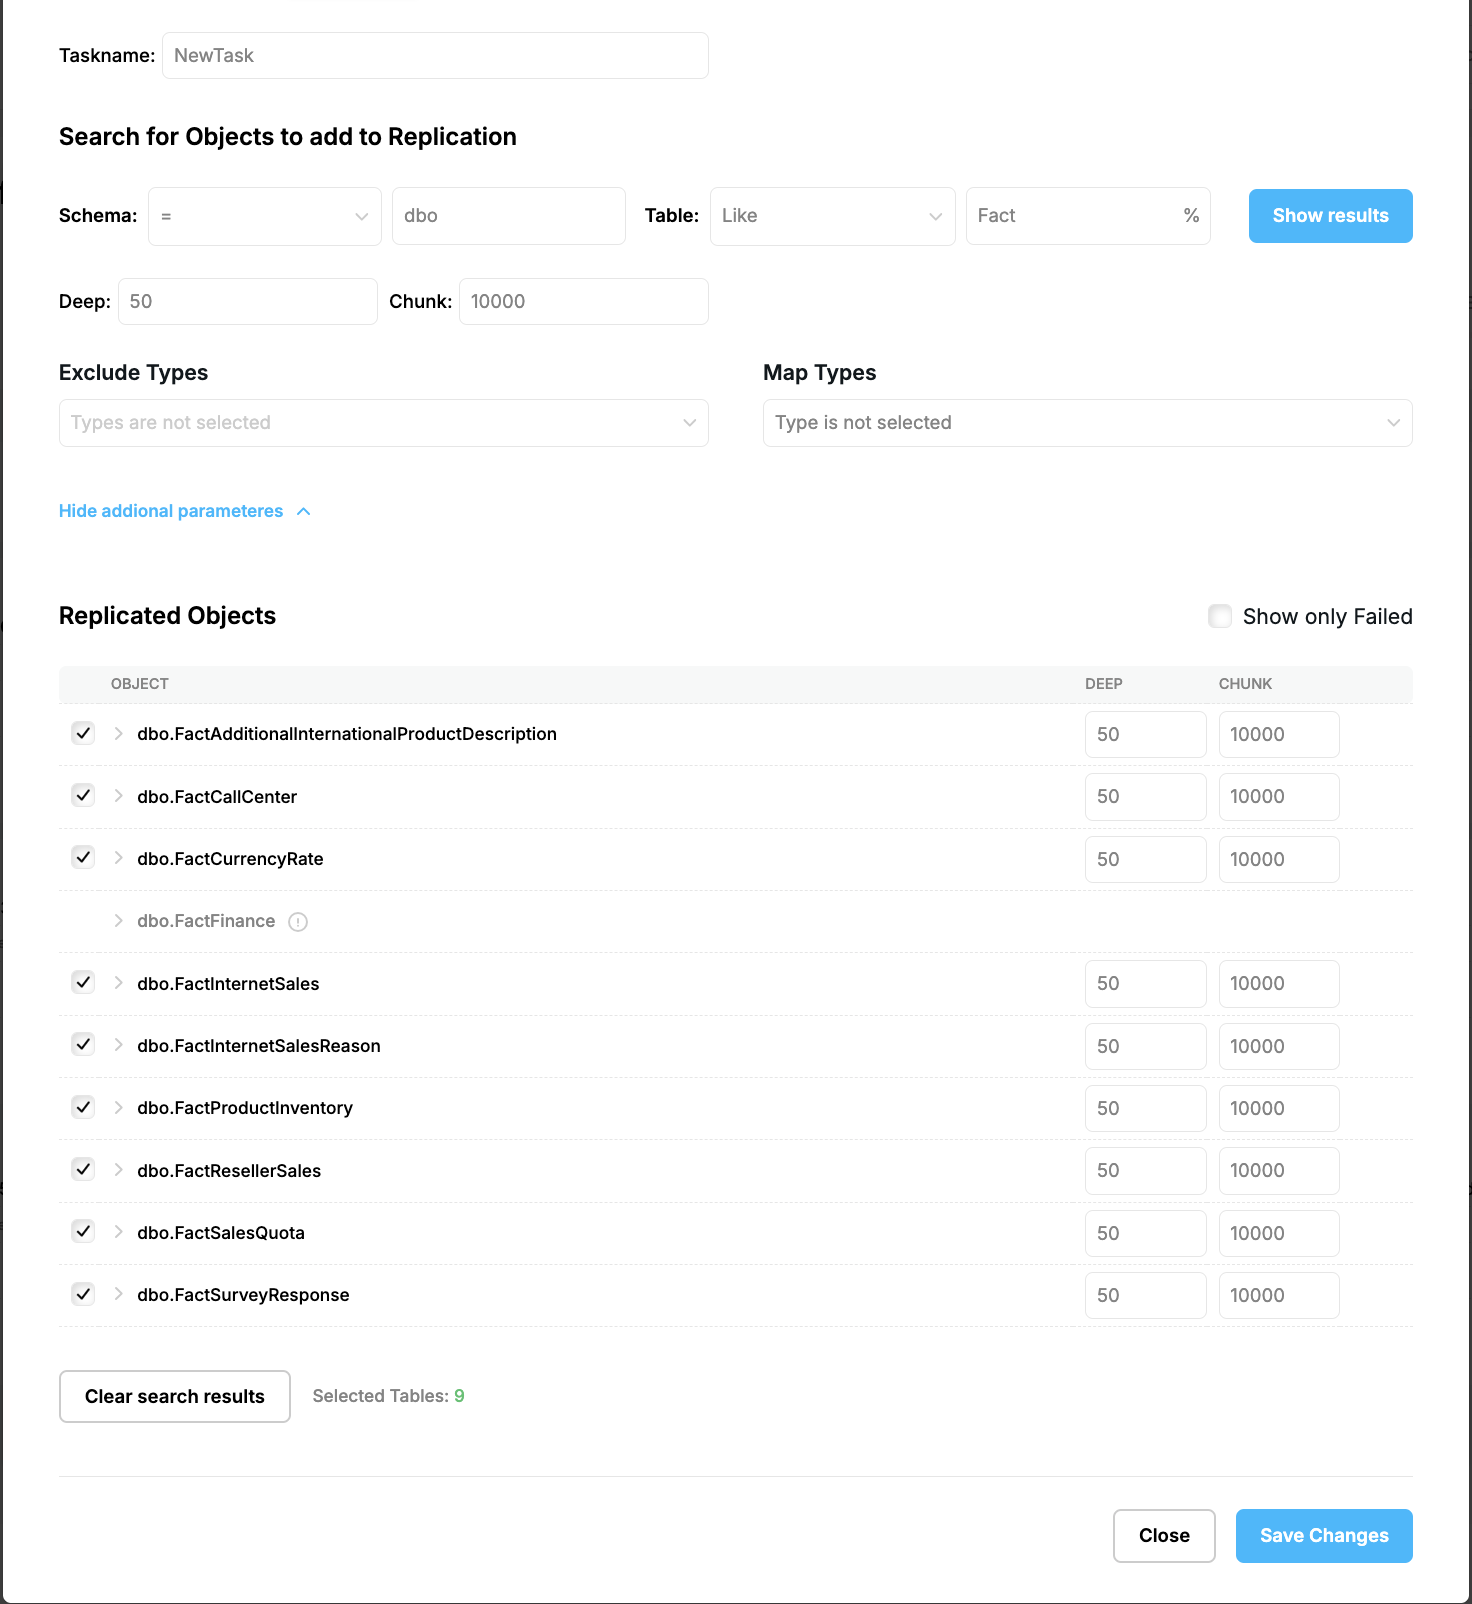
Task: Click the warning icon beside dbo.FactFinance
Action: 298,922
